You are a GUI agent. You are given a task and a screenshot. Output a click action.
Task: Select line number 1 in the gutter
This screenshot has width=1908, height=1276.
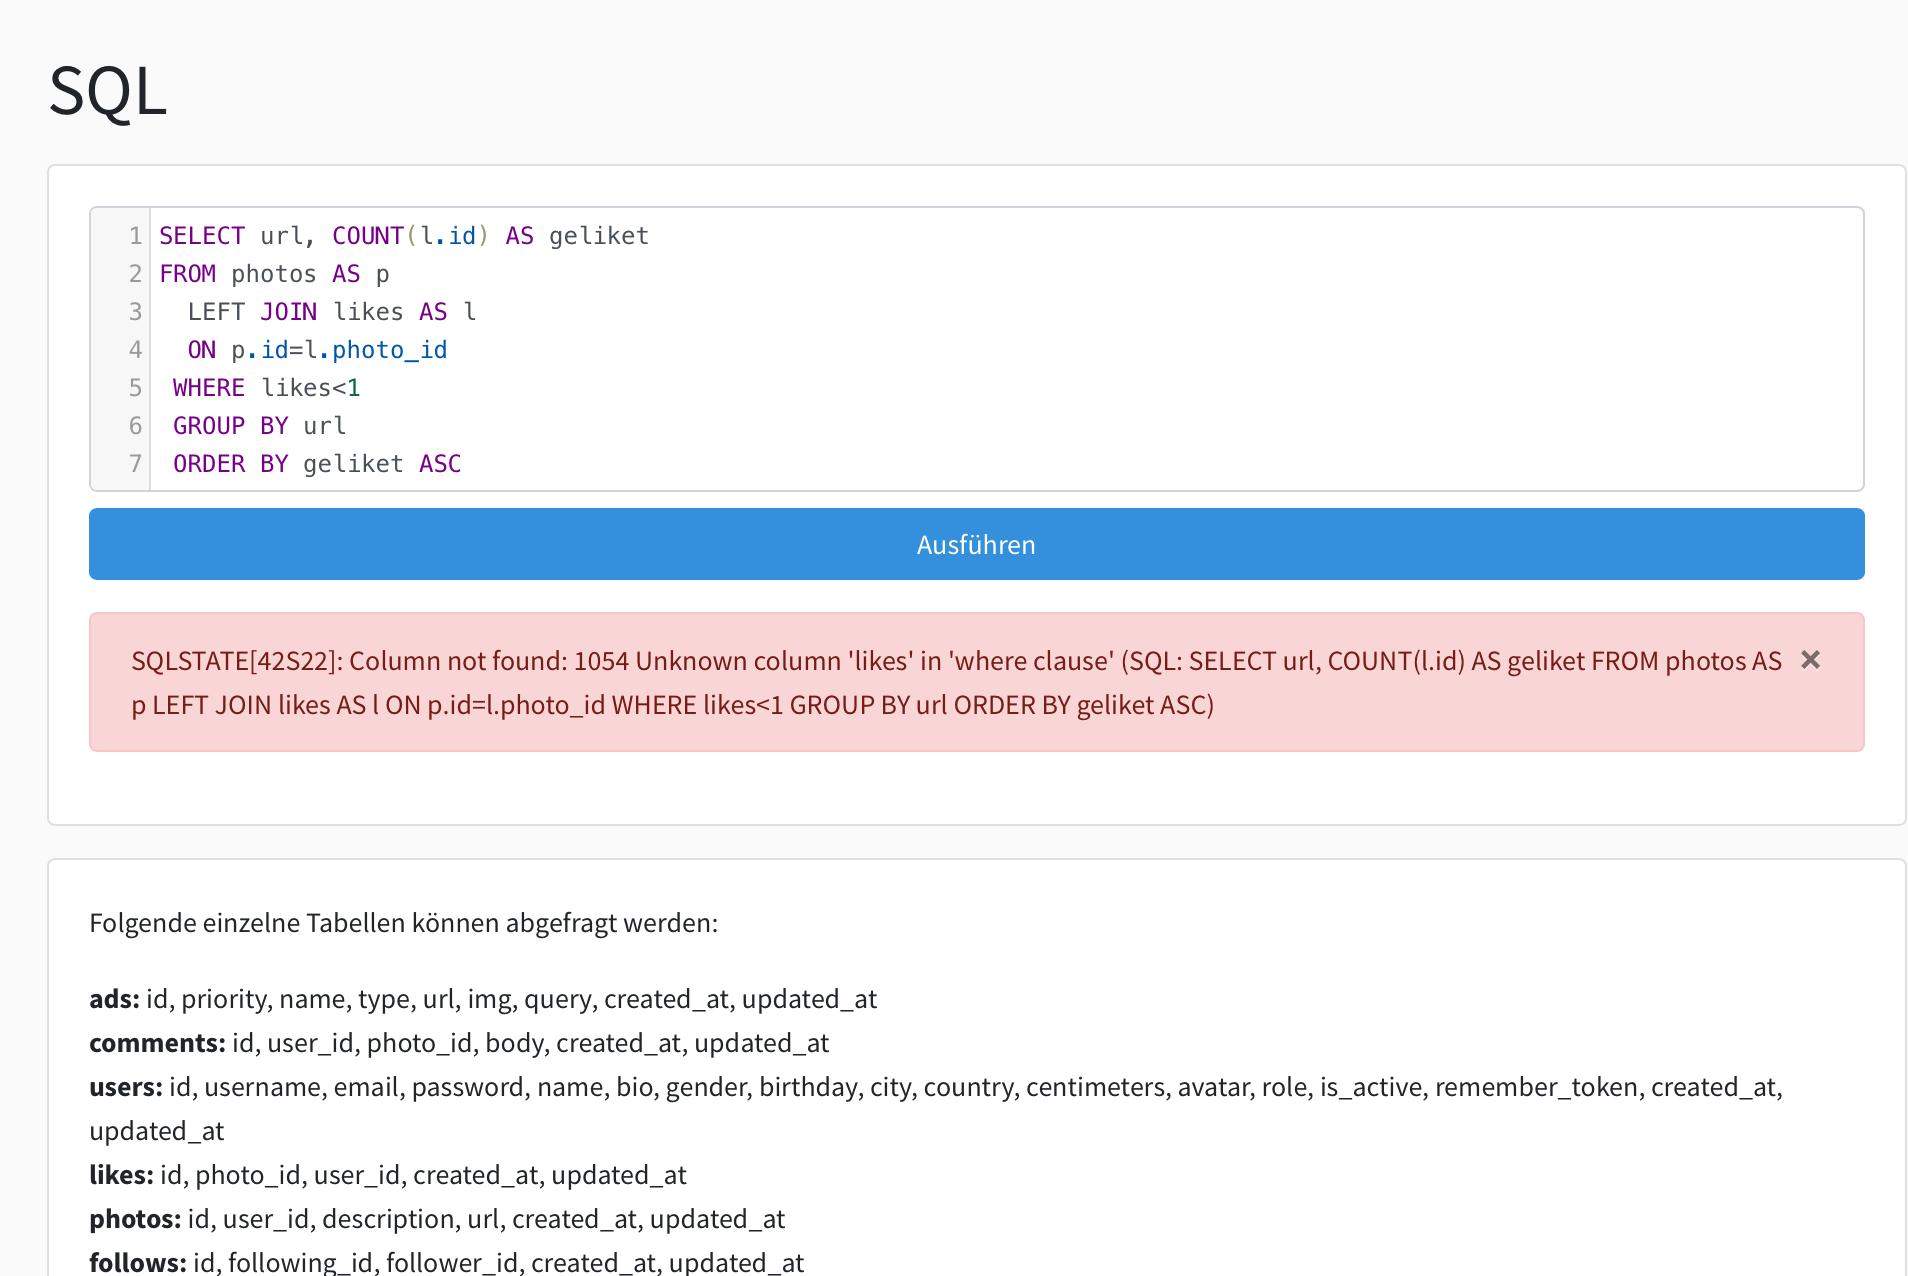(134, 236)
